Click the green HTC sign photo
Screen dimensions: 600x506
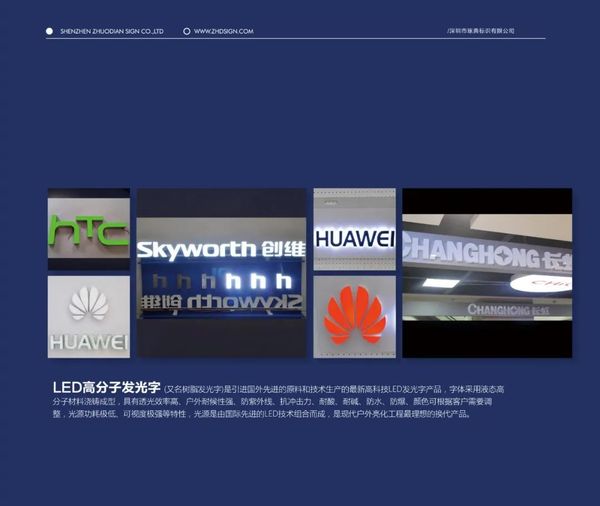coord(89,229)
